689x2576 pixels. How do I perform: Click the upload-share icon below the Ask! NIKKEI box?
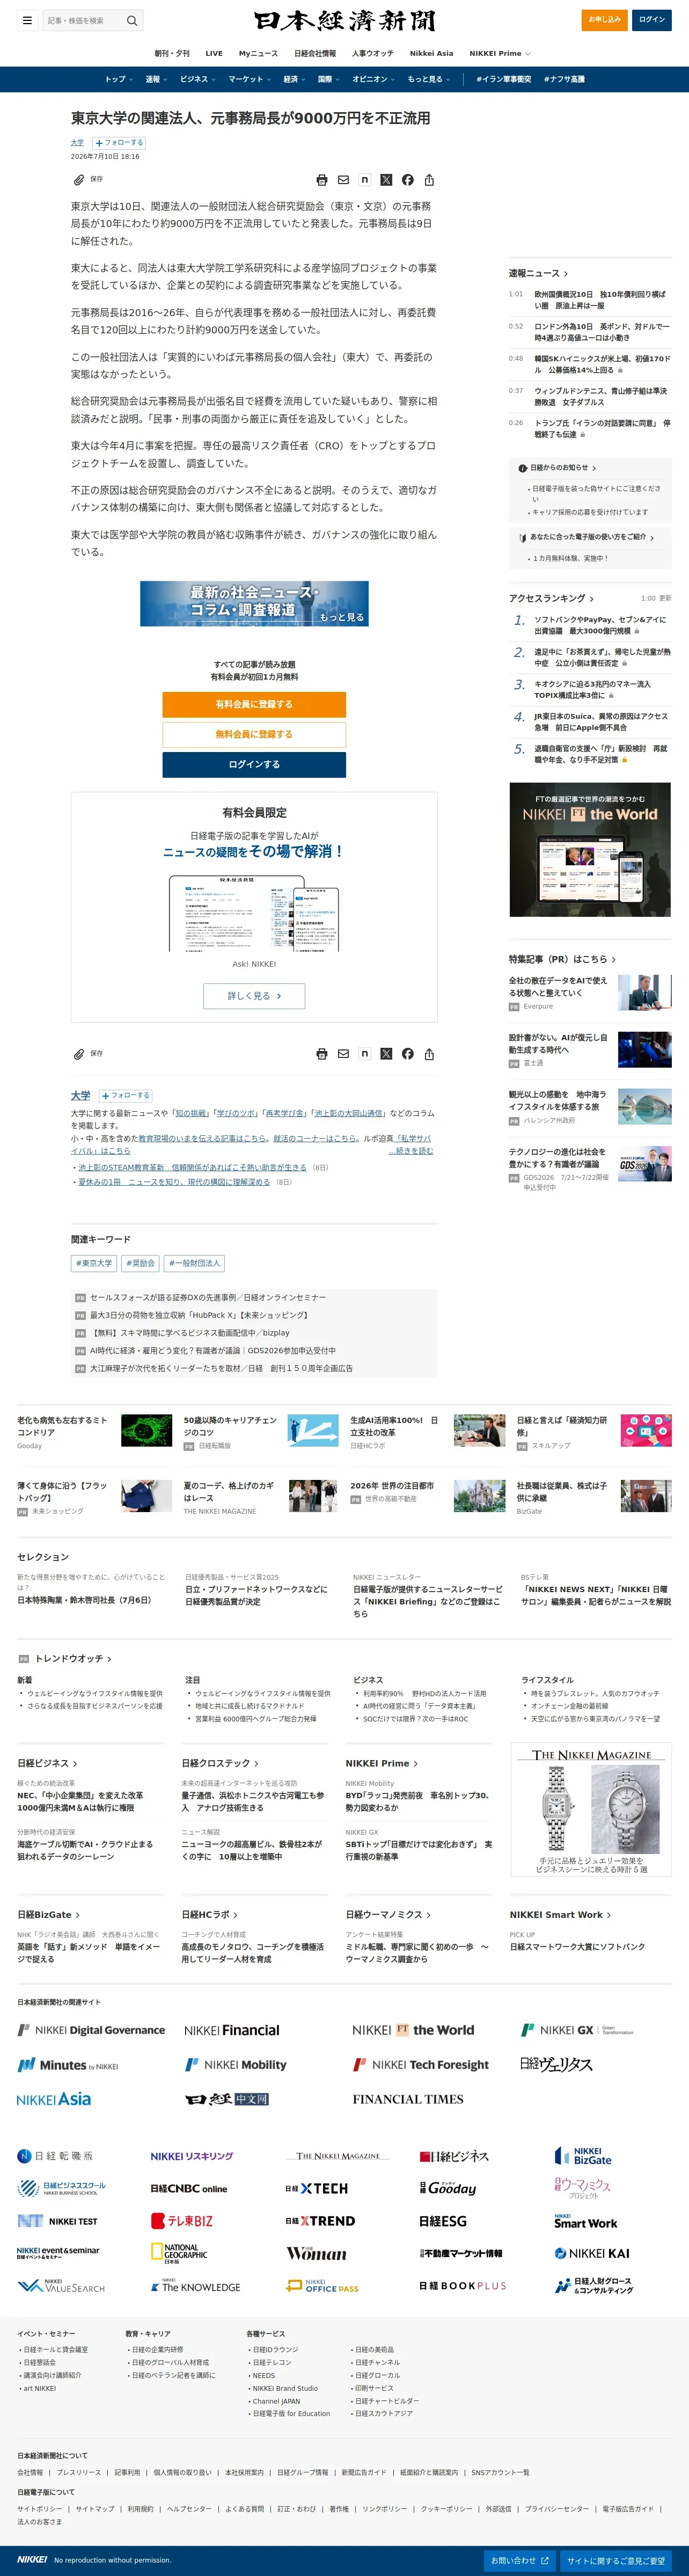[x=429, y=1054]
